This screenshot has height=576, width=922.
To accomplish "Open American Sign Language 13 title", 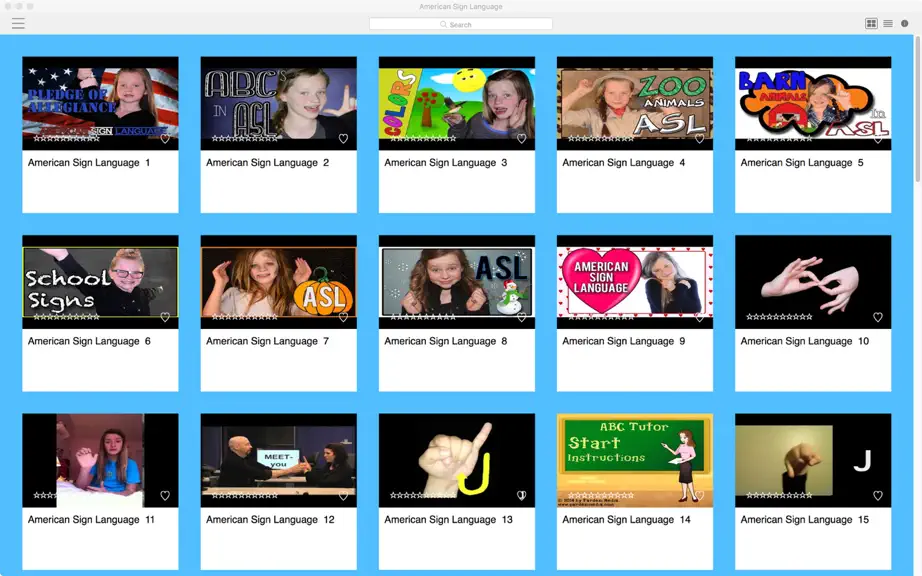I will click(449, 520).
